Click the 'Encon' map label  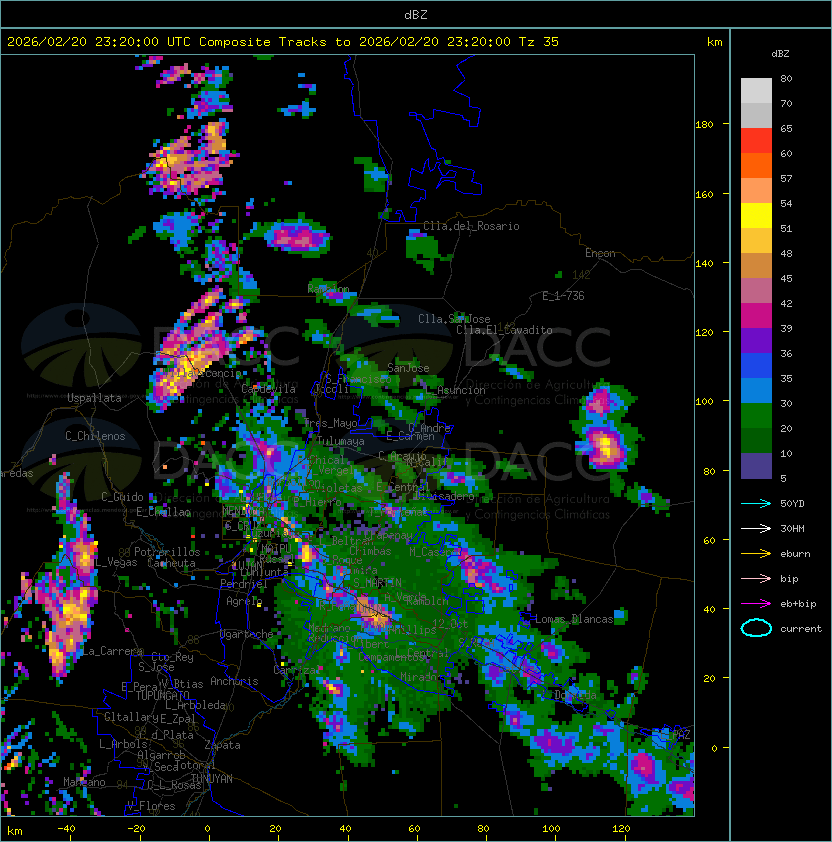click(600, 253)
